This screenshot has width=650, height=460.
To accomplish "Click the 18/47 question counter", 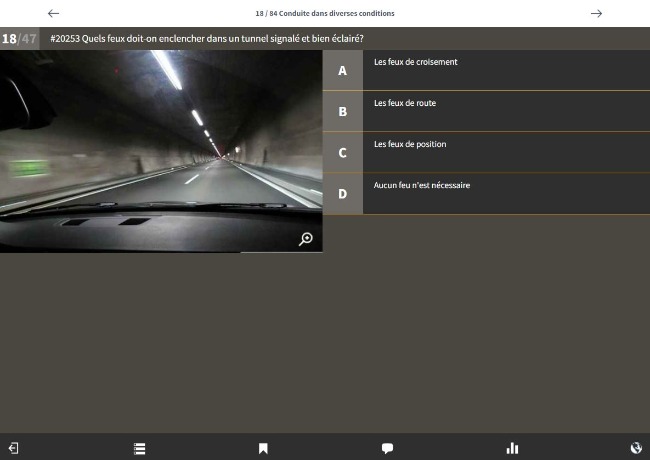I will [x=19, y=39].
